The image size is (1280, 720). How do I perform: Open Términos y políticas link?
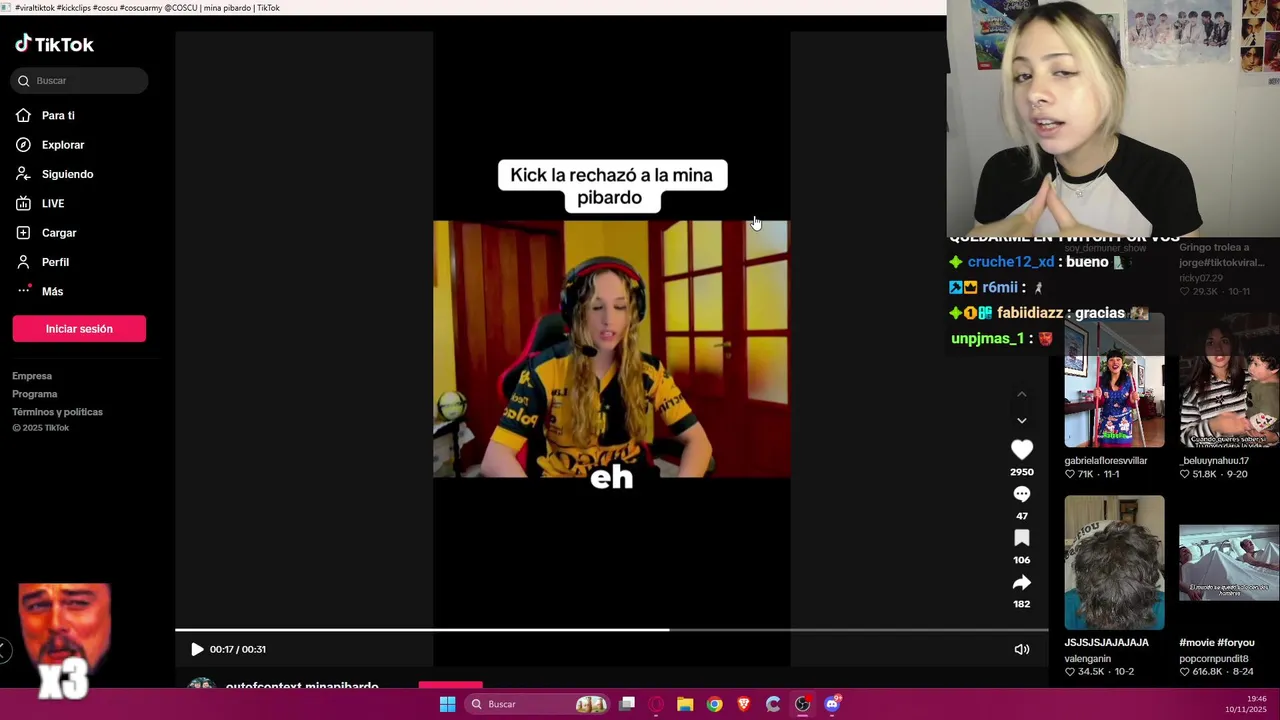pos(57,412)
